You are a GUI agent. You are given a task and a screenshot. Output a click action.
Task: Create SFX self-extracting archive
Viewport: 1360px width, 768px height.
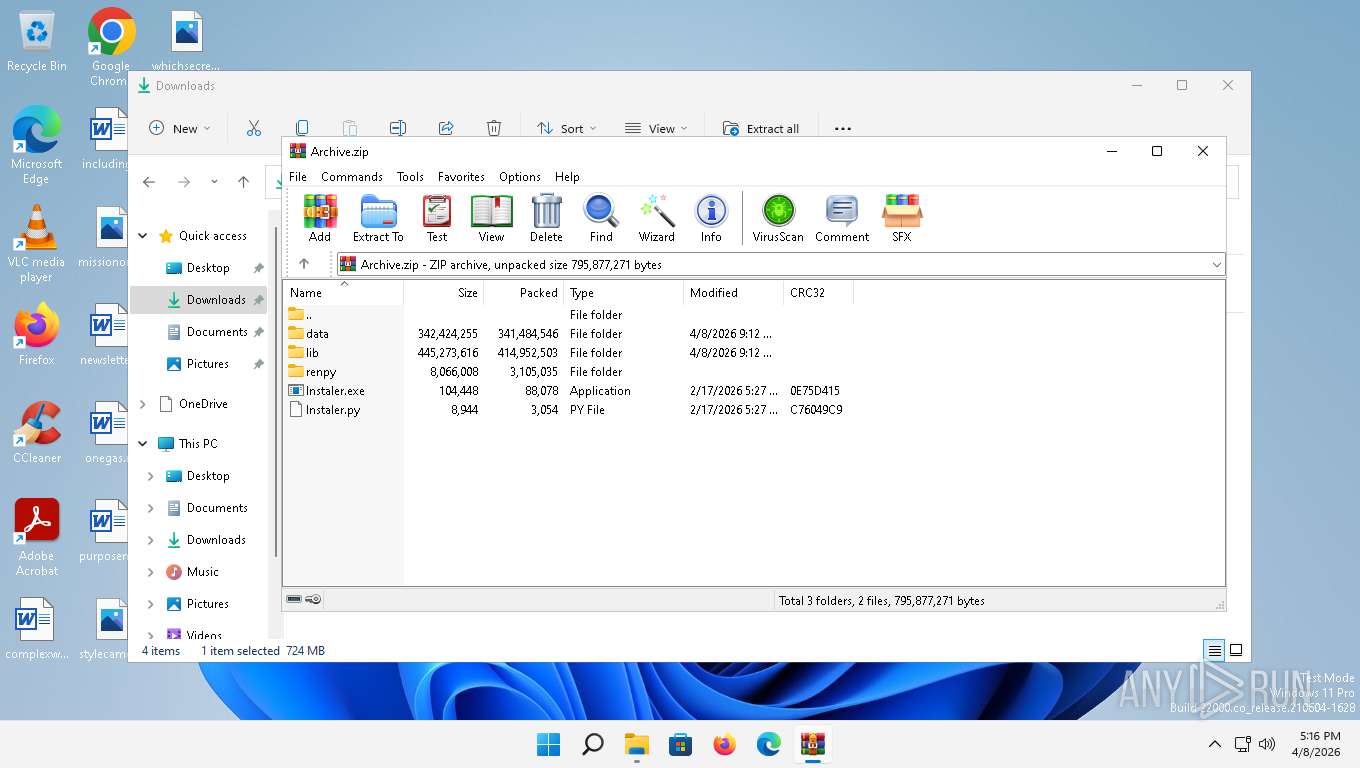pyautogui.click(x=902, y=218)
